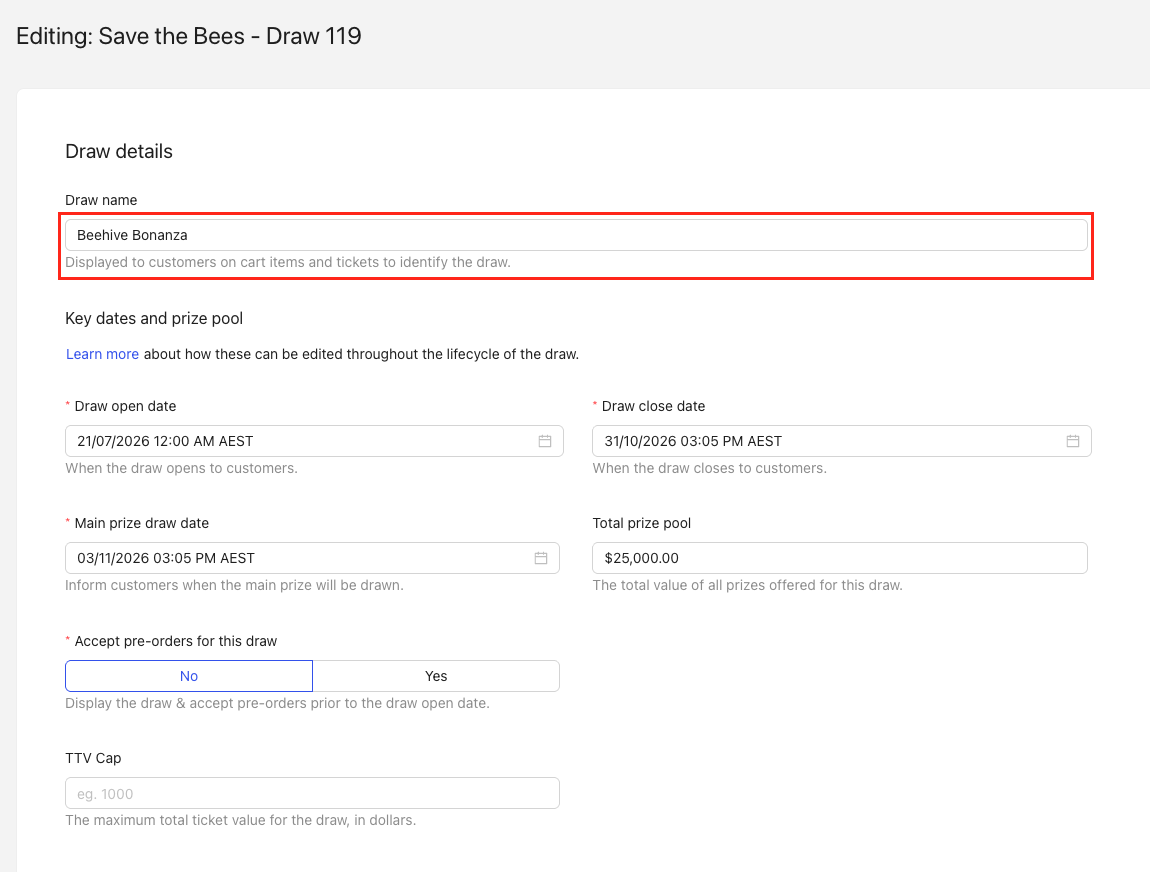This screenshot has height=872, width=1150.
Task: Click help text 'When the draw closes to customers.'
Action: pyautogui.click(x=709, y=468)
